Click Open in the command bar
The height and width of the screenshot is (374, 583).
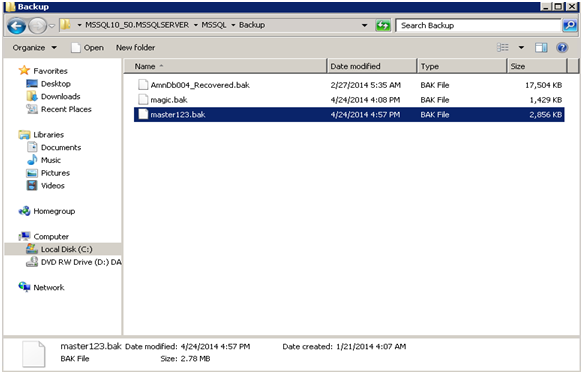88,48
